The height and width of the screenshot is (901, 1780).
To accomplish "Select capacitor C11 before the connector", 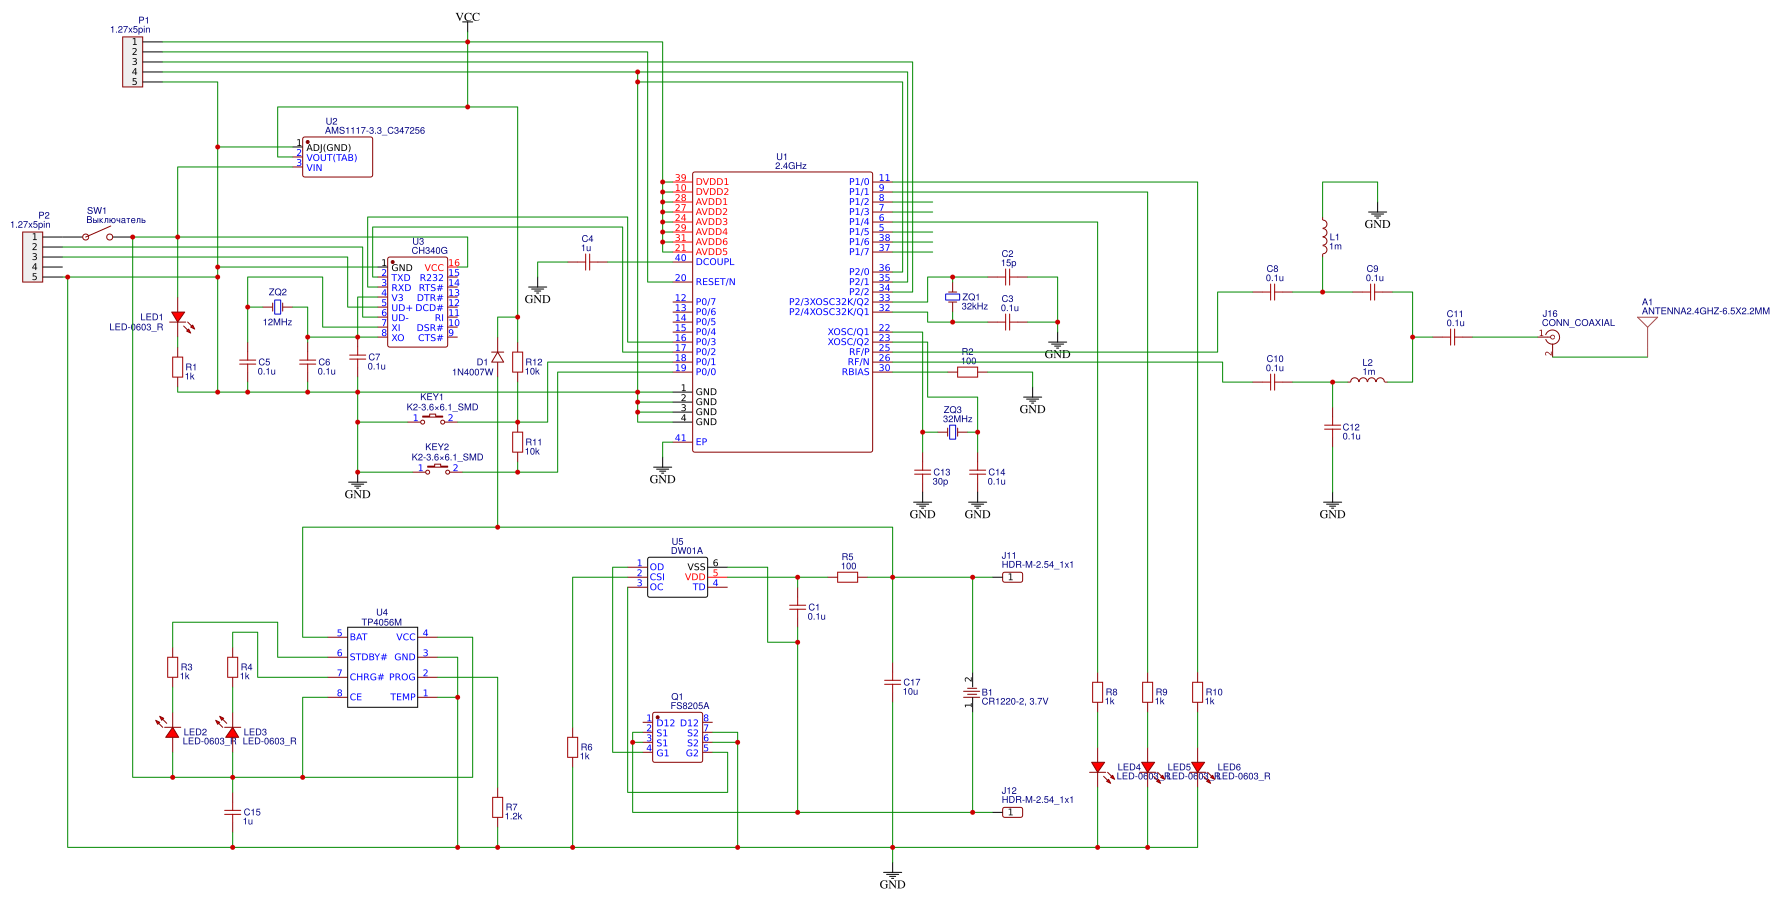I will [x=1452, y=337].
